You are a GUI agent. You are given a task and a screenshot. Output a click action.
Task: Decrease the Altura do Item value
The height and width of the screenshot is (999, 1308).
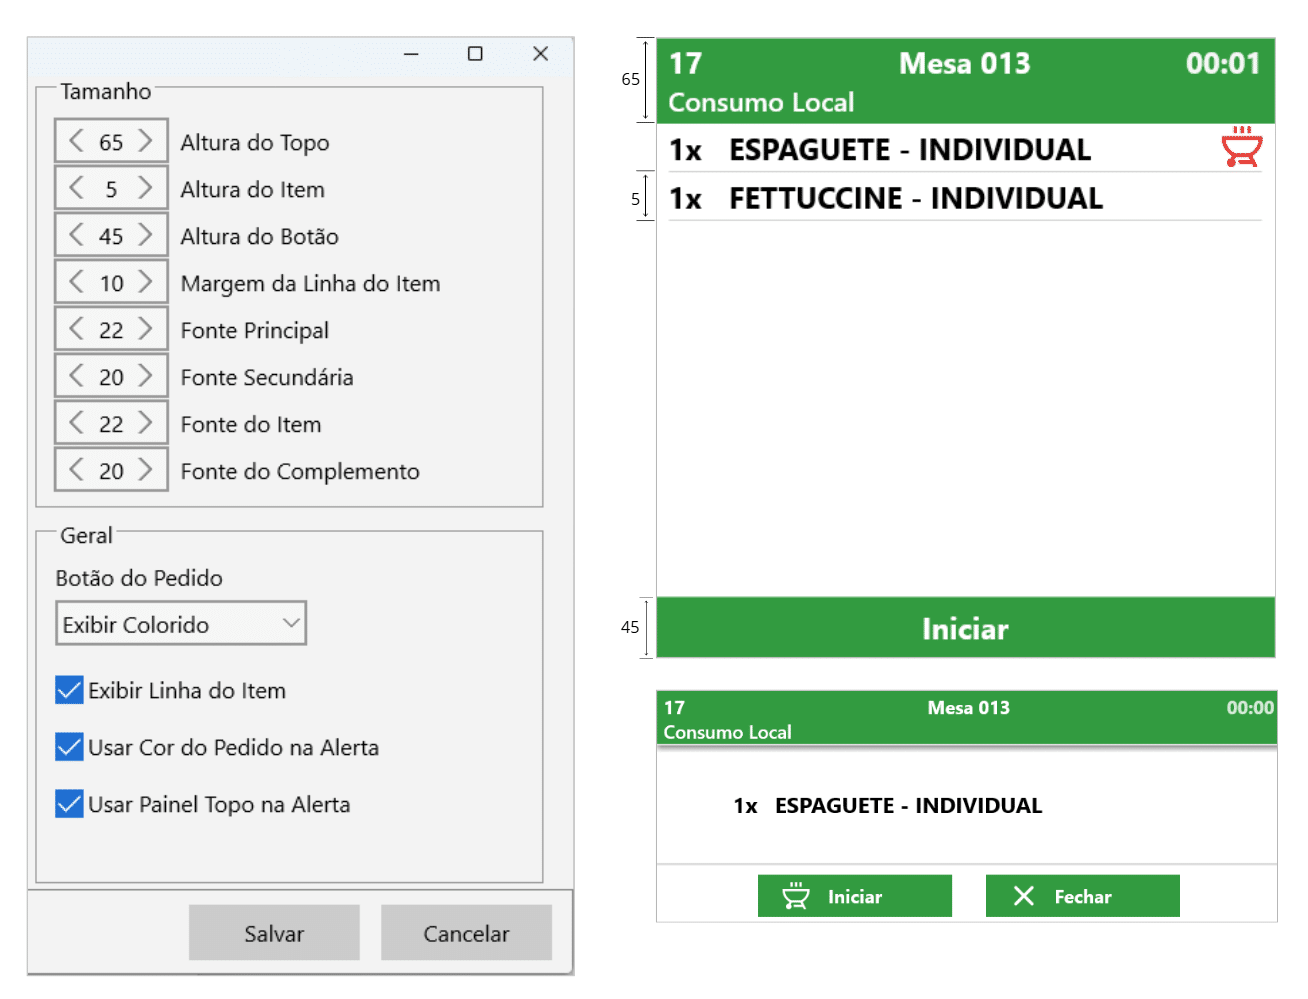[76, 188]
